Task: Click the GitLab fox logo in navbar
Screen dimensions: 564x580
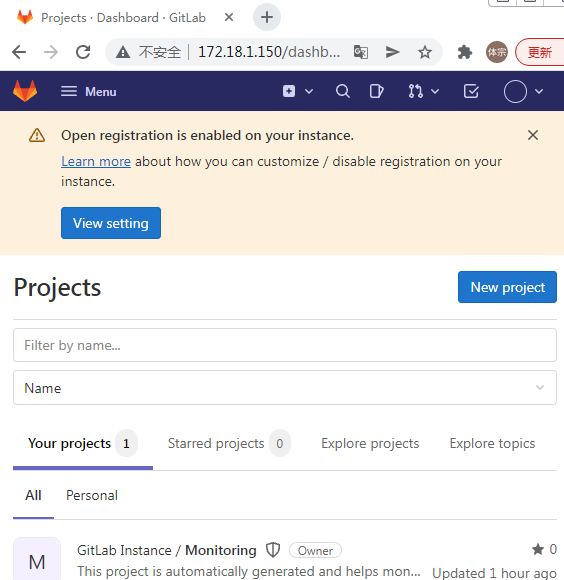Action: coord(25,91)
